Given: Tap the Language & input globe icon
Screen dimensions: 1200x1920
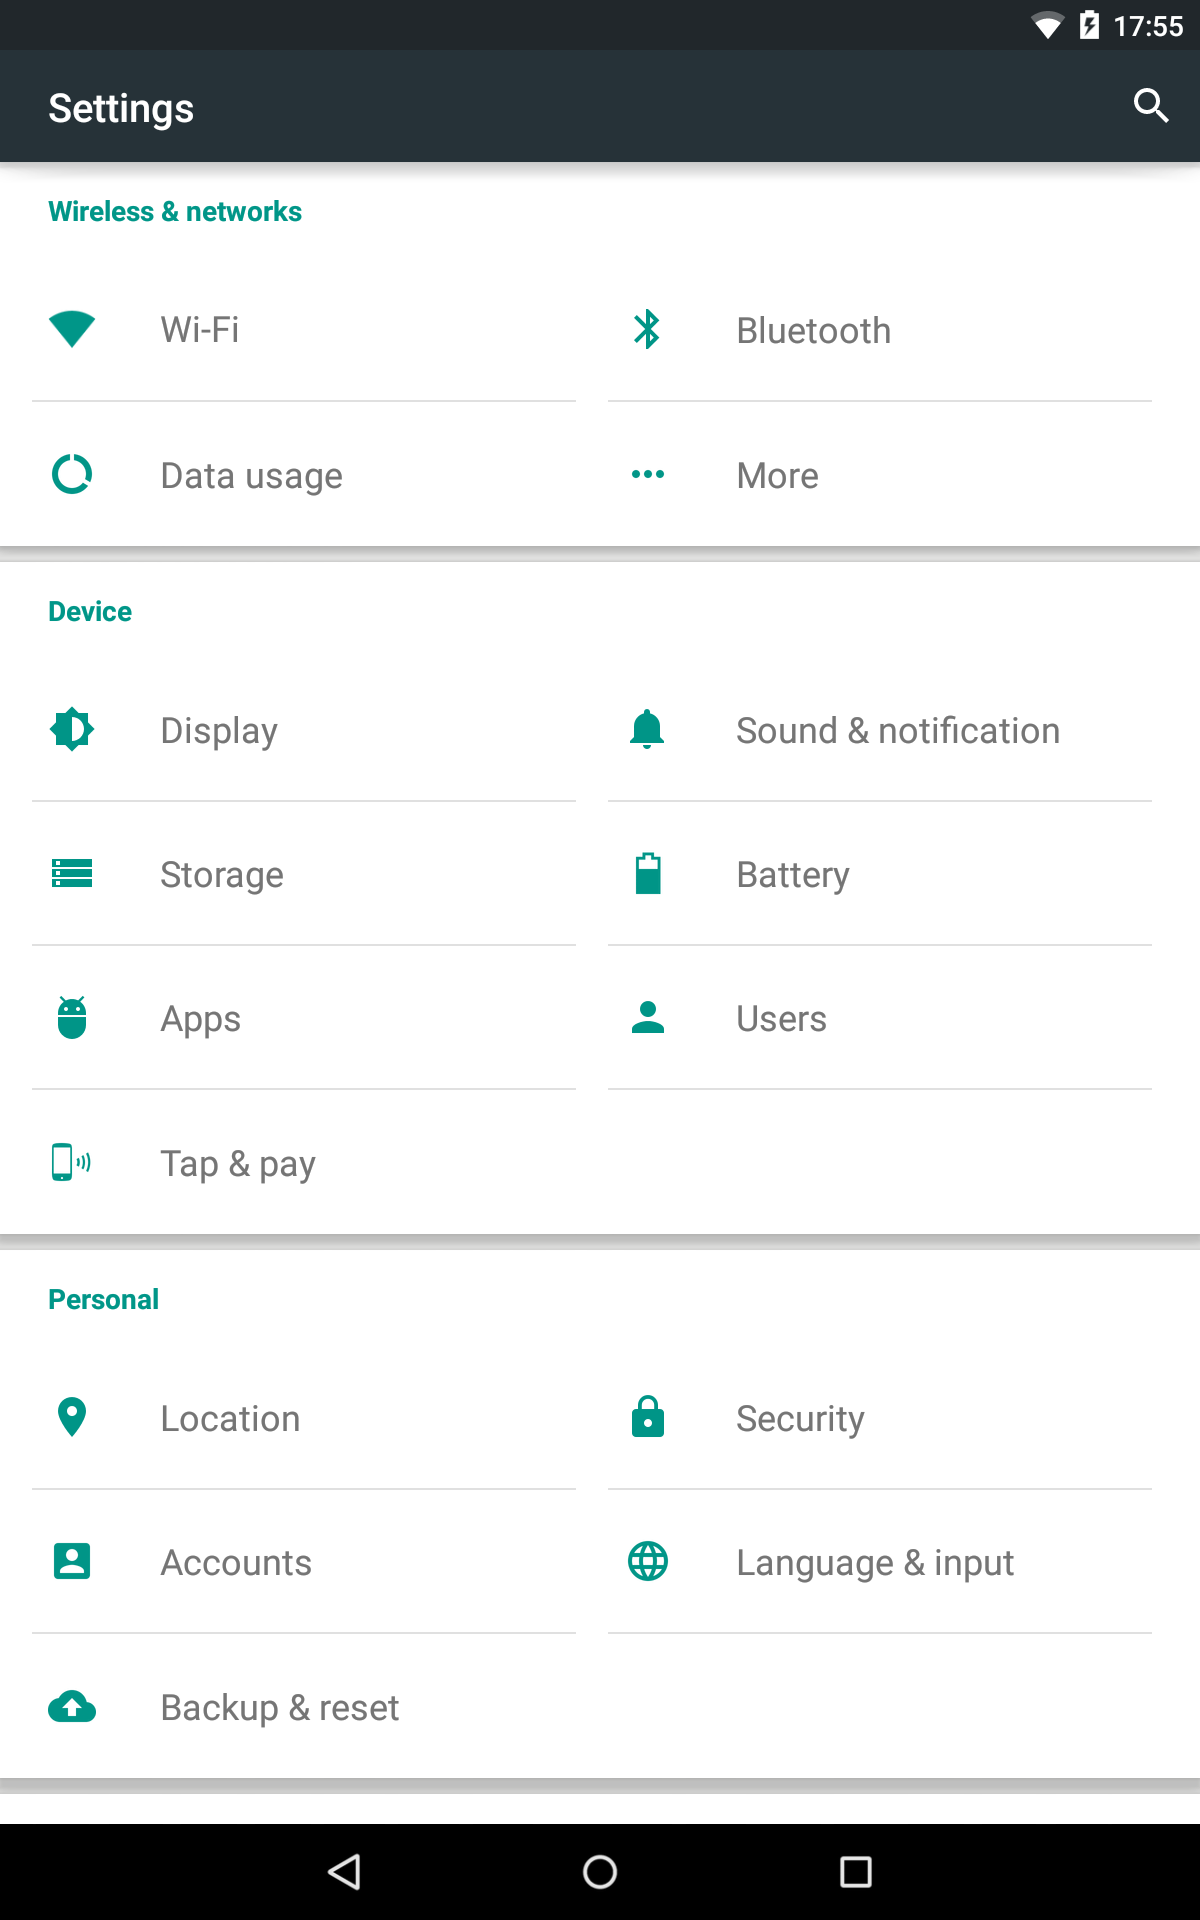Looking at the screenshot, I should pyautogui.click(x=648, y=1561).
